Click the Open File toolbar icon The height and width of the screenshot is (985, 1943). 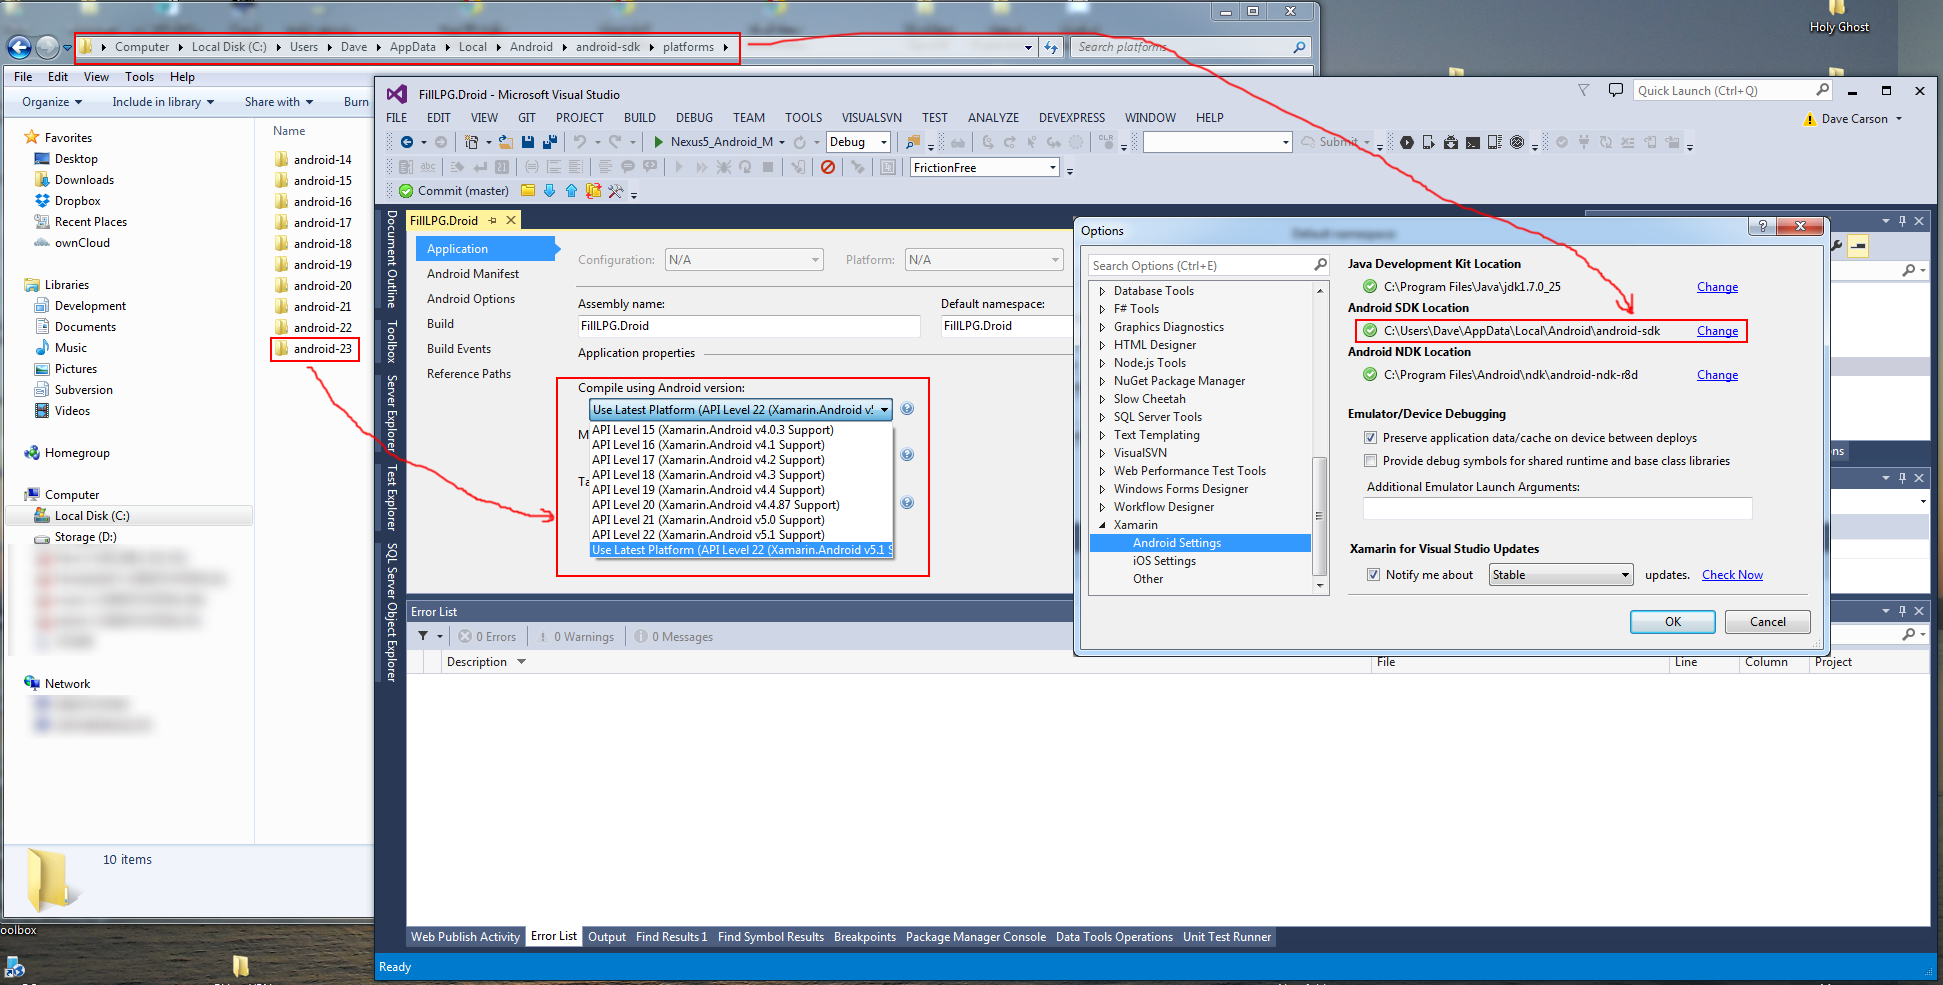(506, 142)
